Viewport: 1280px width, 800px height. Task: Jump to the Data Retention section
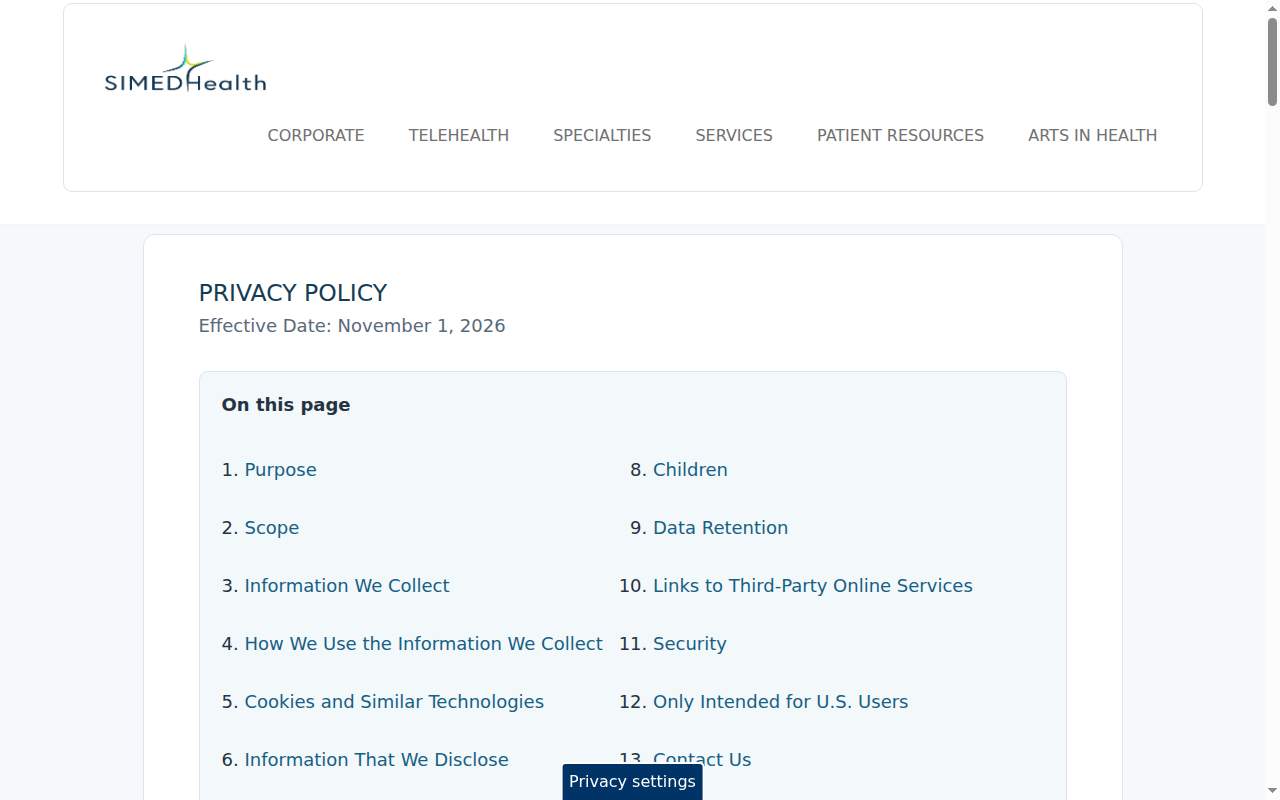(720, 528)
